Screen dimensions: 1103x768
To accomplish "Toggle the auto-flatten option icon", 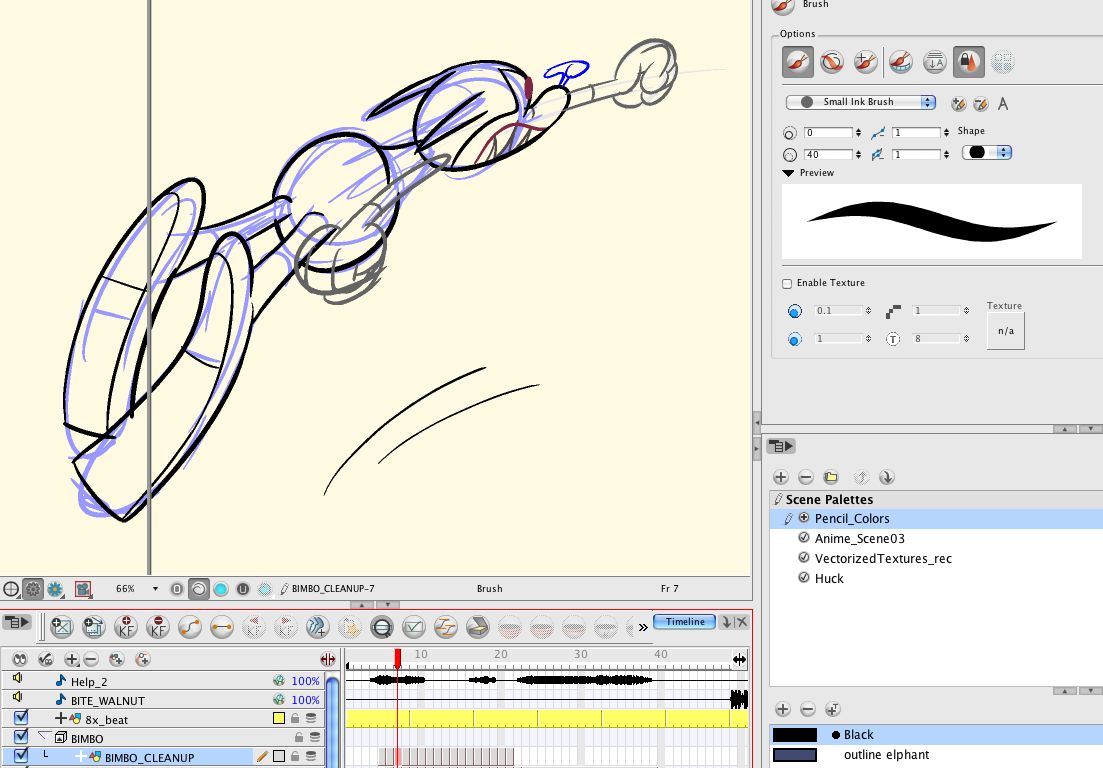I will tap(935, 62).
